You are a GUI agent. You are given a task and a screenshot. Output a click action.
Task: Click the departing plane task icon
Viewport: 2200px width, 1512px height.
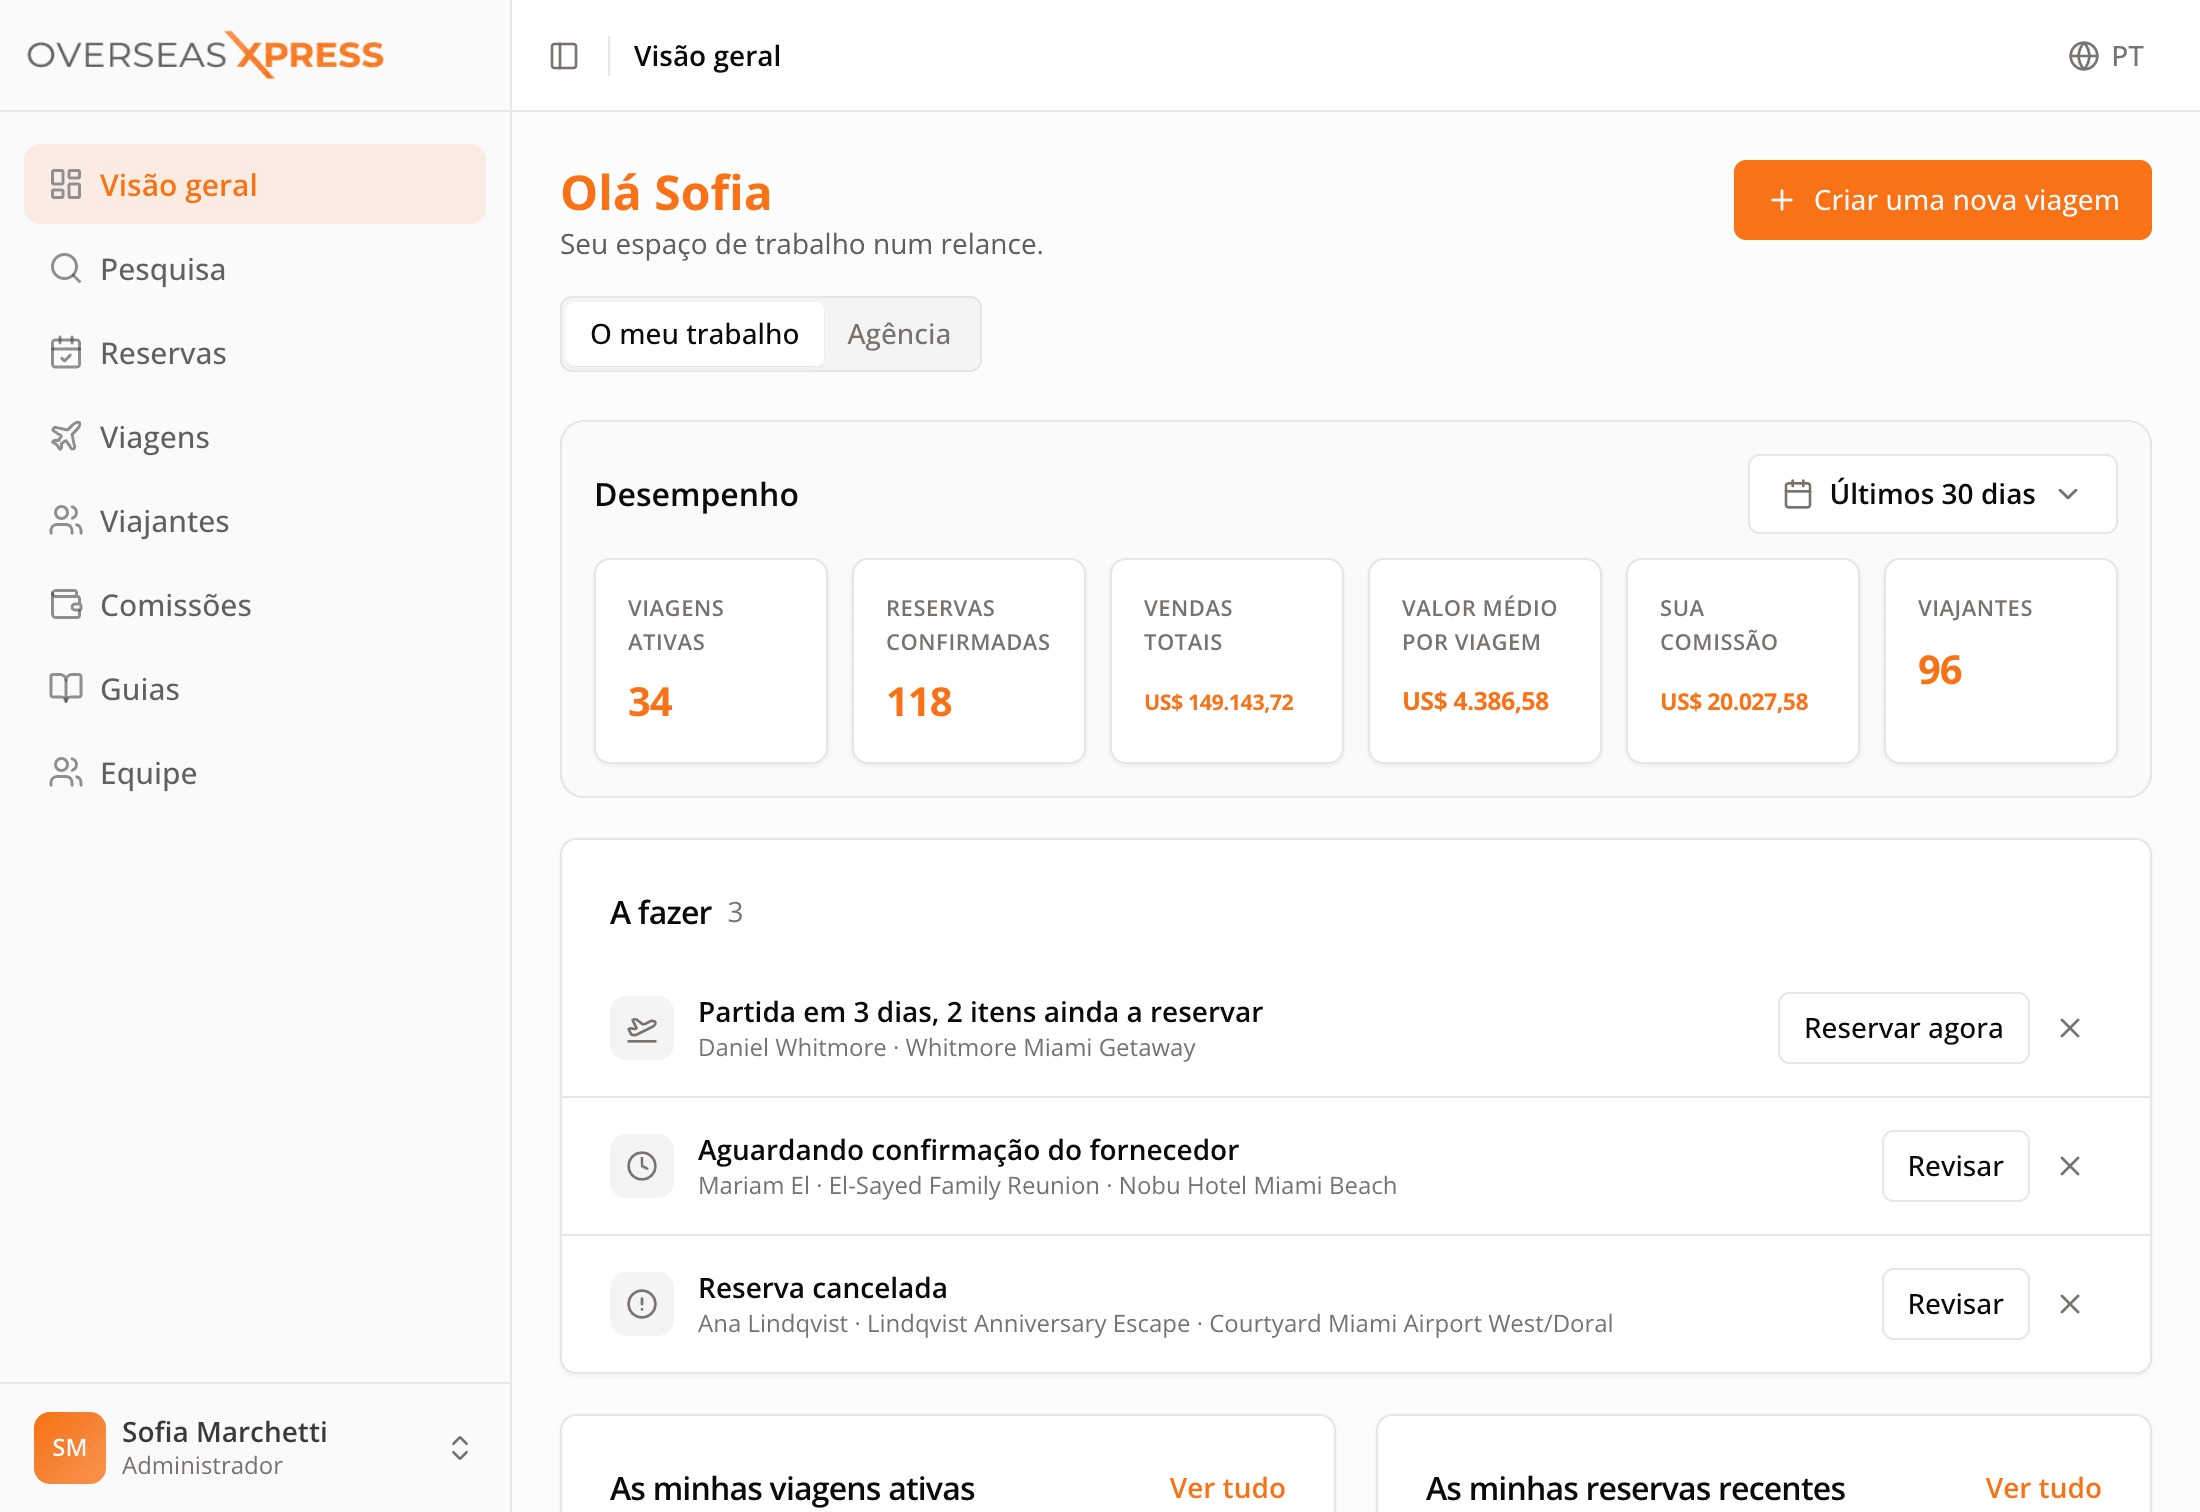tap(642, 1028)
